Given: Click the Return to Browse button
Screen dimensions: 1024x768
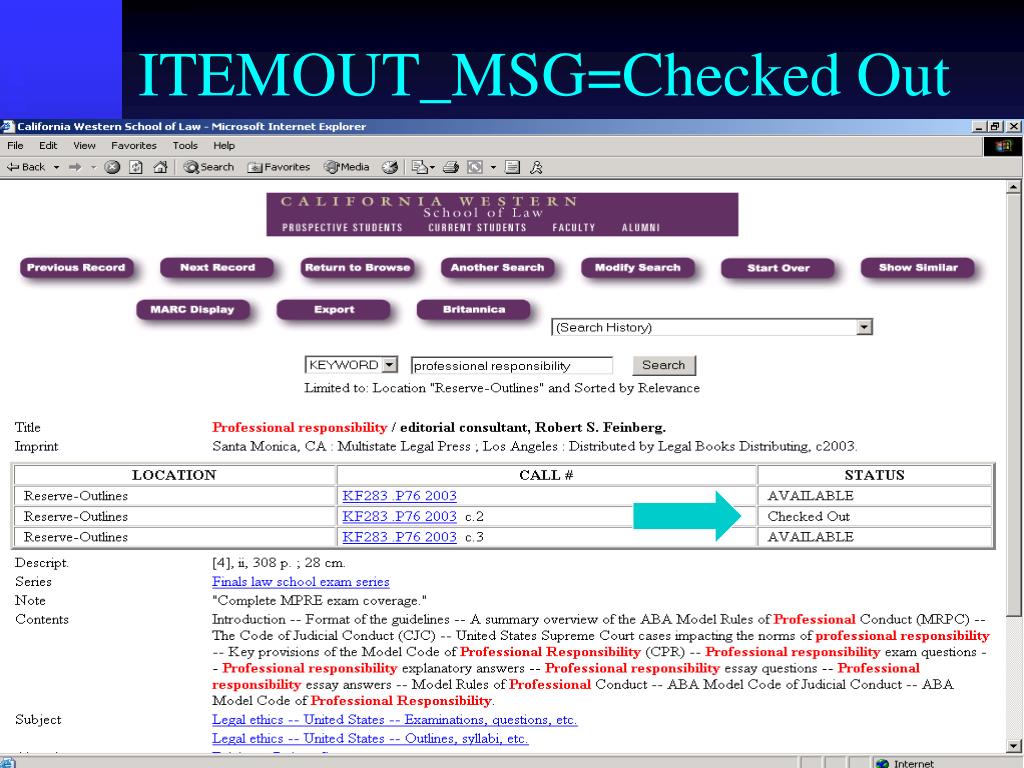Looking at the screenshot, I should click(x=357, y=268).
